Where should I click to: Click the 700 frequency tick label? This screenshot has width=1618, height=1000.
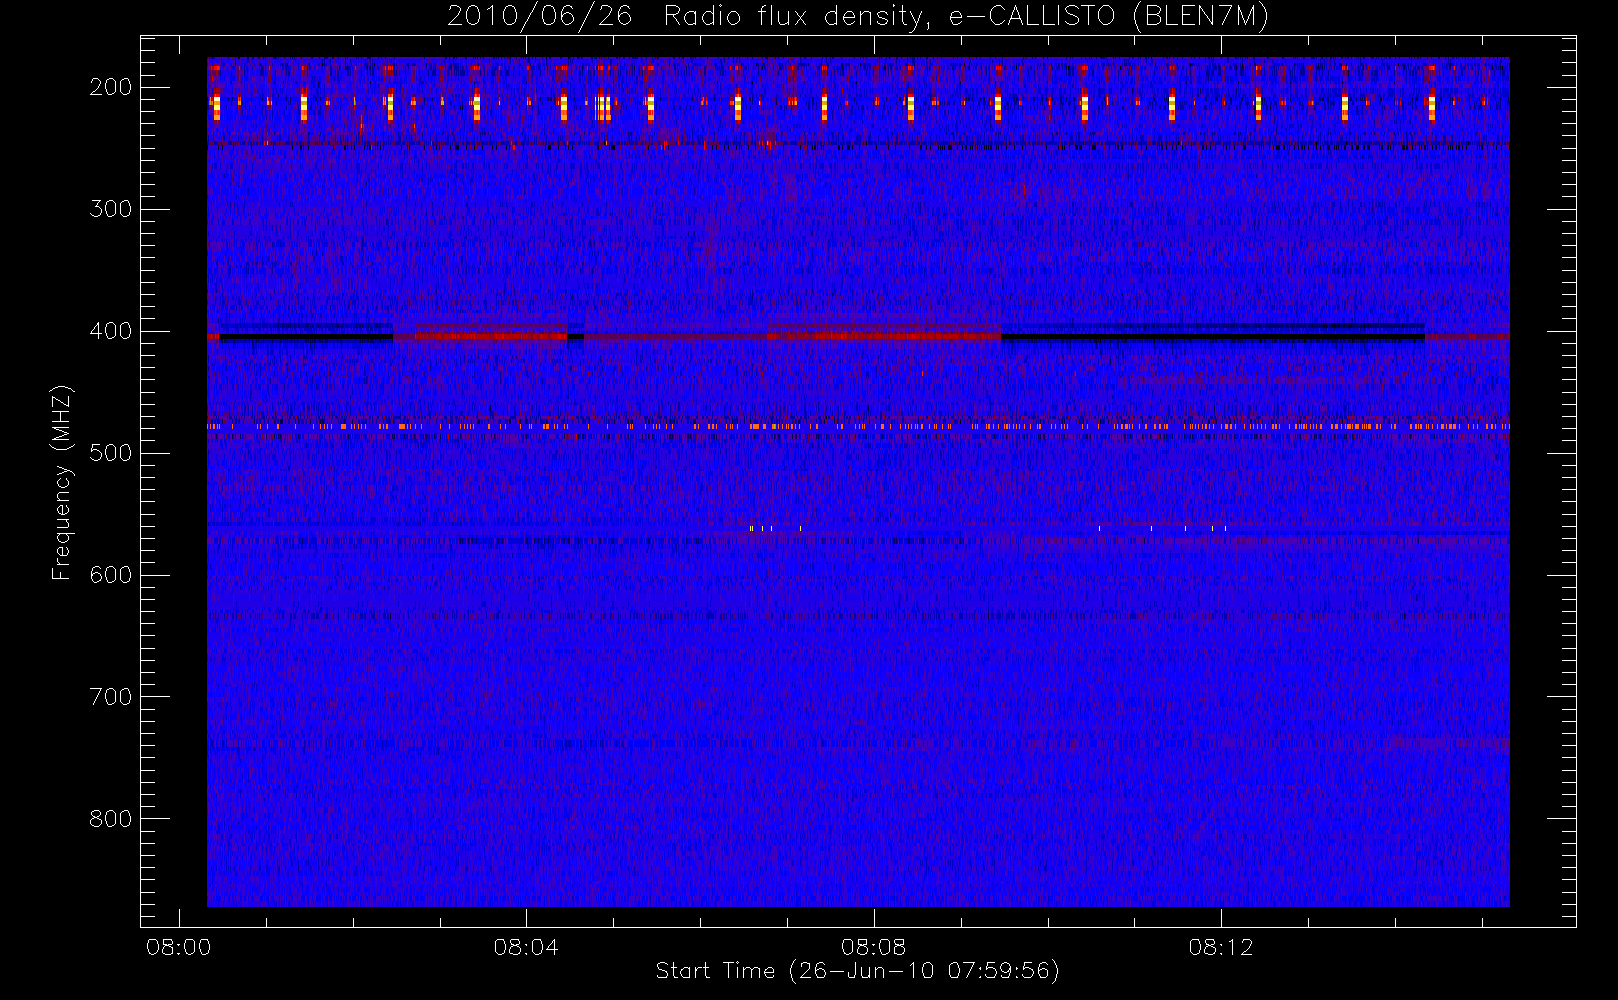(111, 697)
